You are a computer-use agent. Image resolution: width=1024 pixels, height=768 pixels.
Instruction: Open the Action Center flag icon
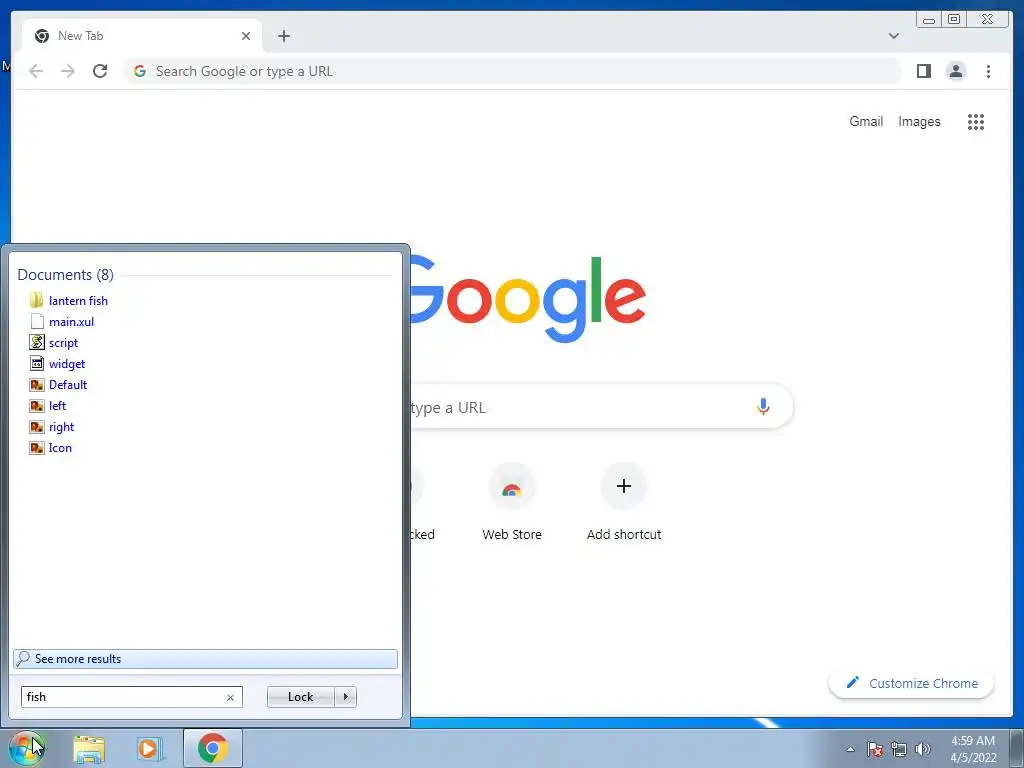[875, 749]
